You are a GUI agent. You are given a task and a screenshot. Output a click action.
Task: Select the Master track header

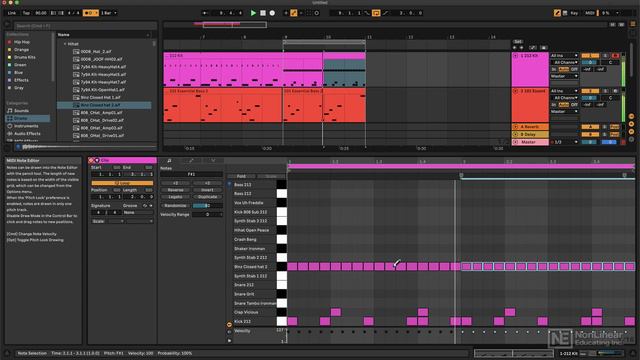pos(530,142)
